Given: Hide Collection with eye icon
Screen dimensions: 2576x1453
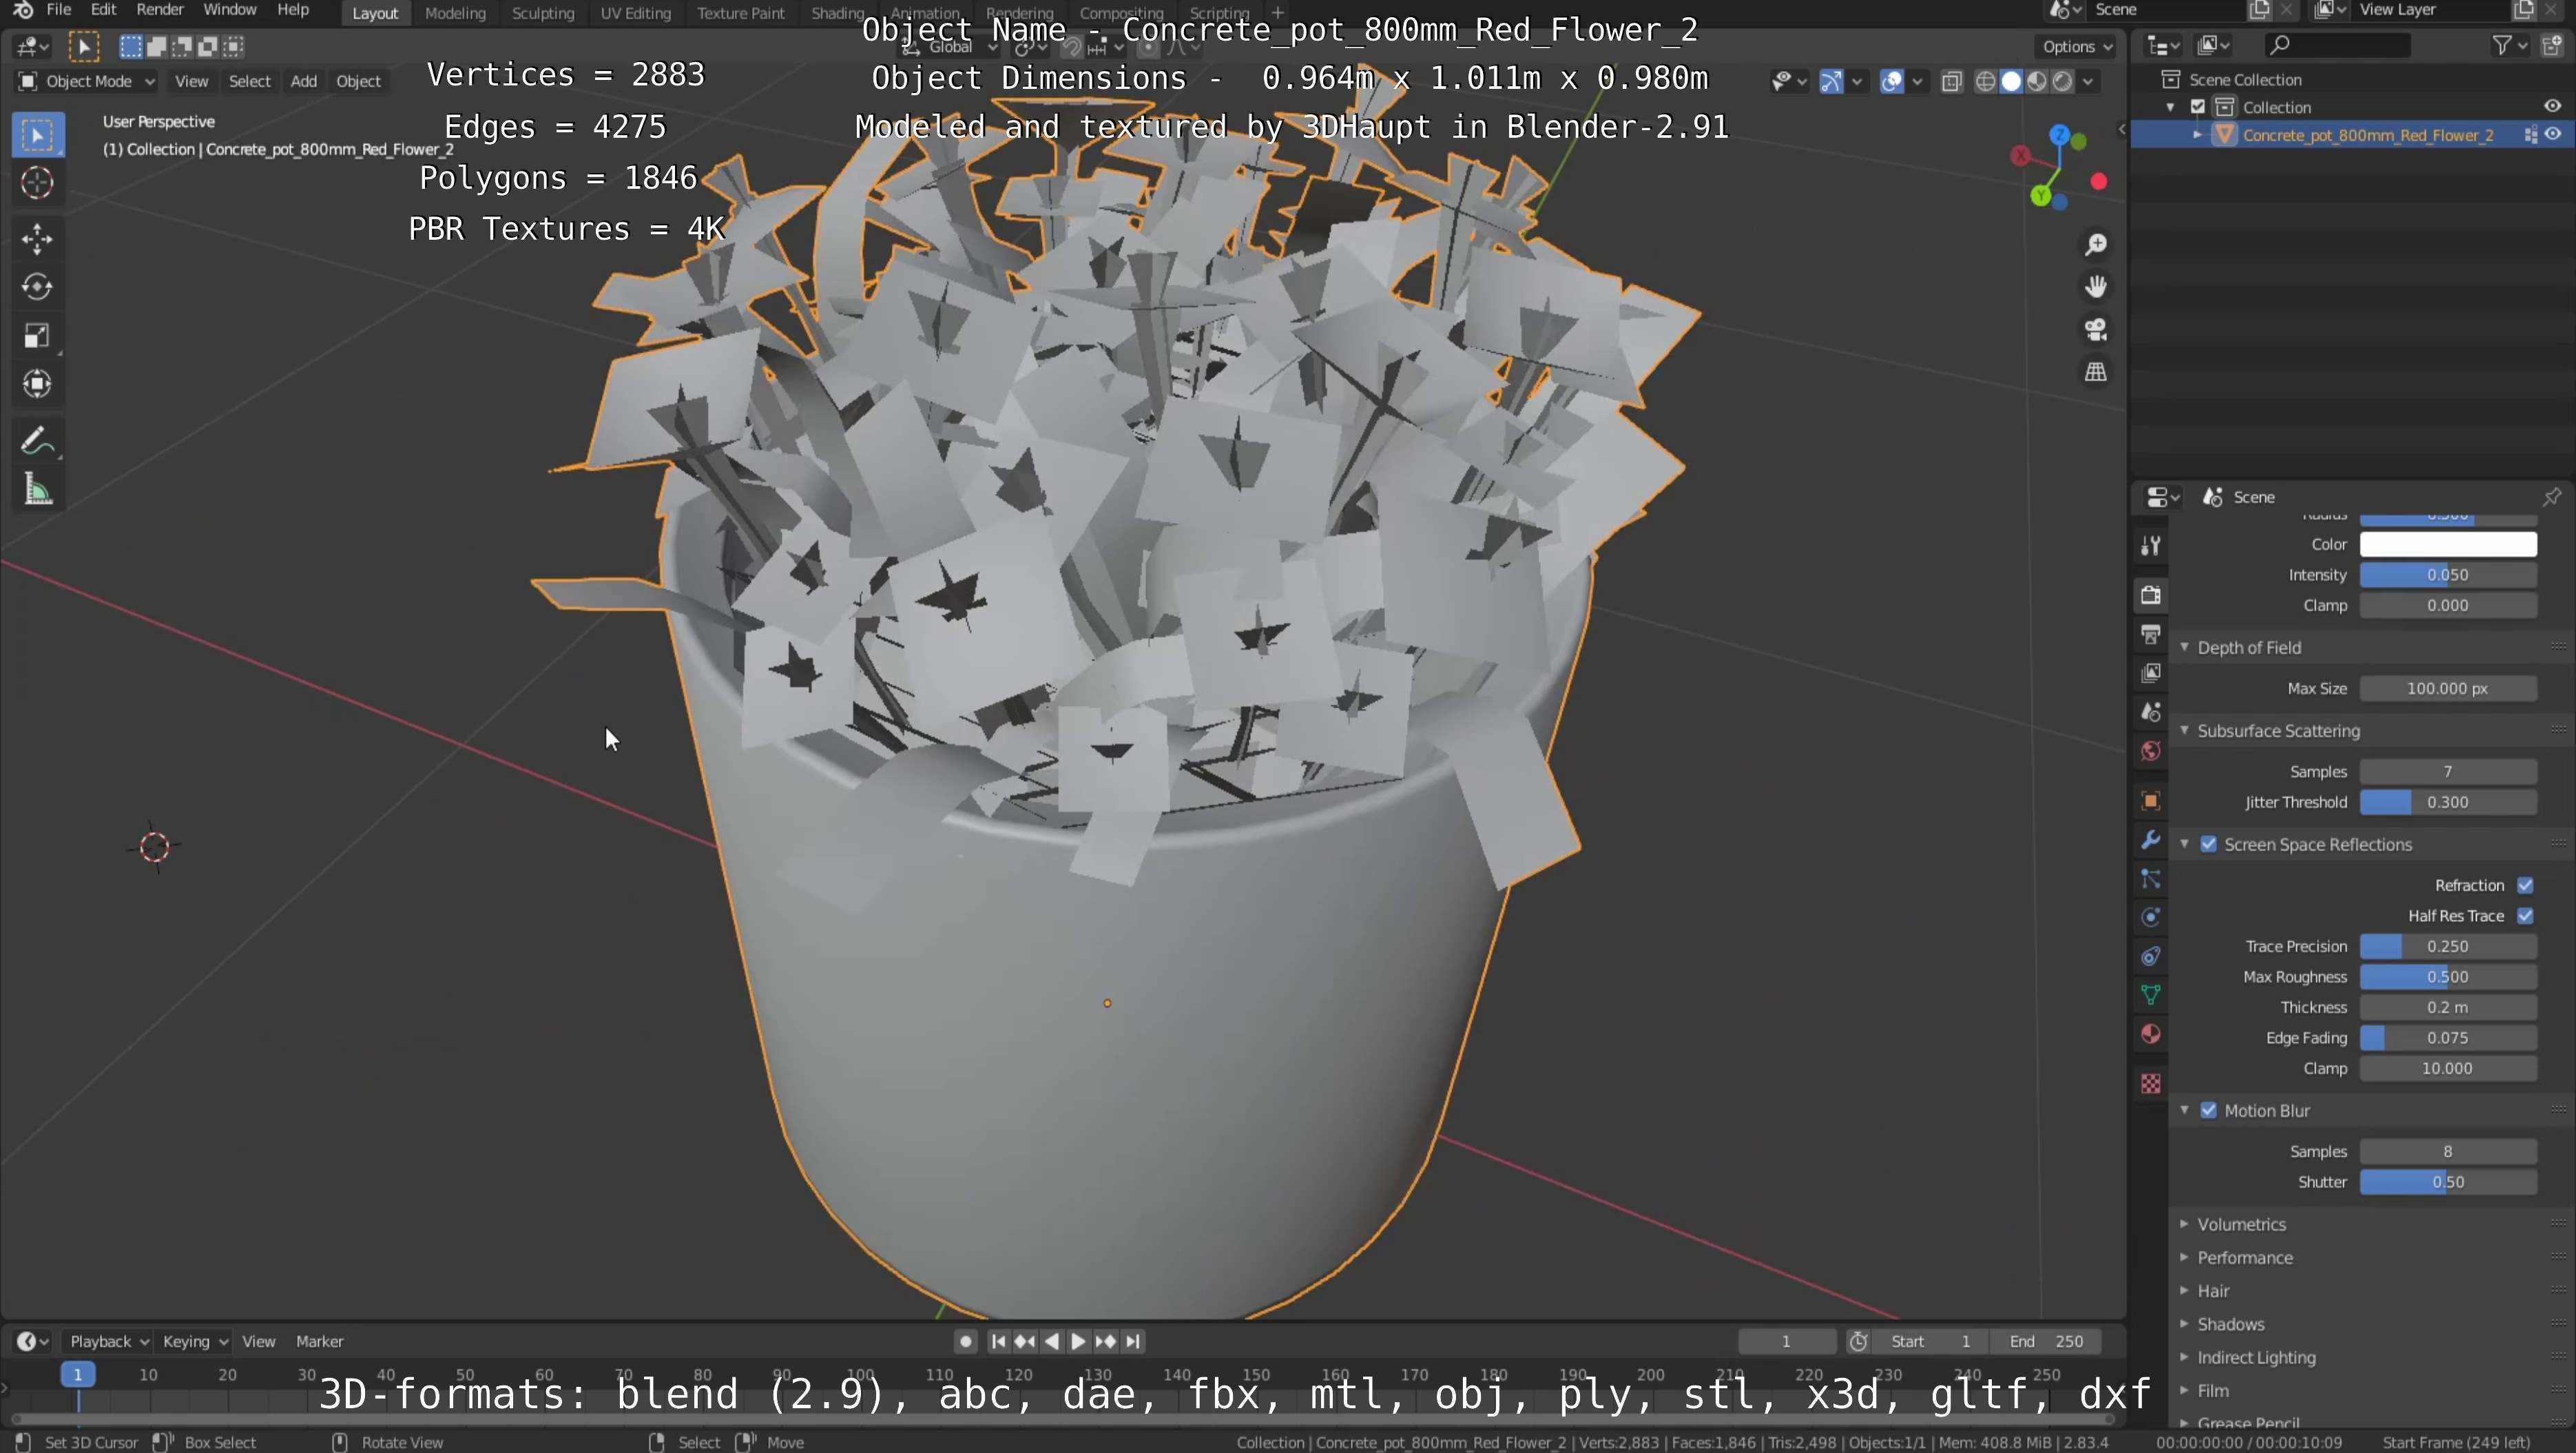Looking at the screenshot, I should (2553, 107).
